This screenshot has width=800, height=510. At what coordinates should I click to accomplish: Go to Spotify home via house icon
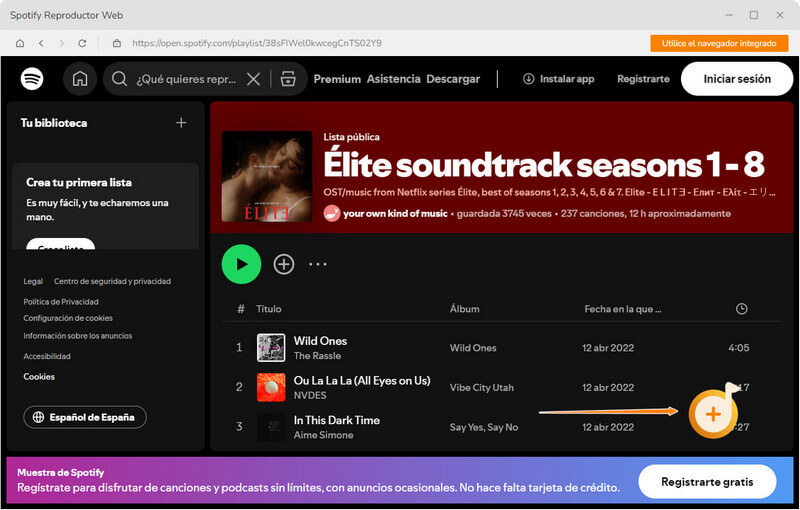80,79
